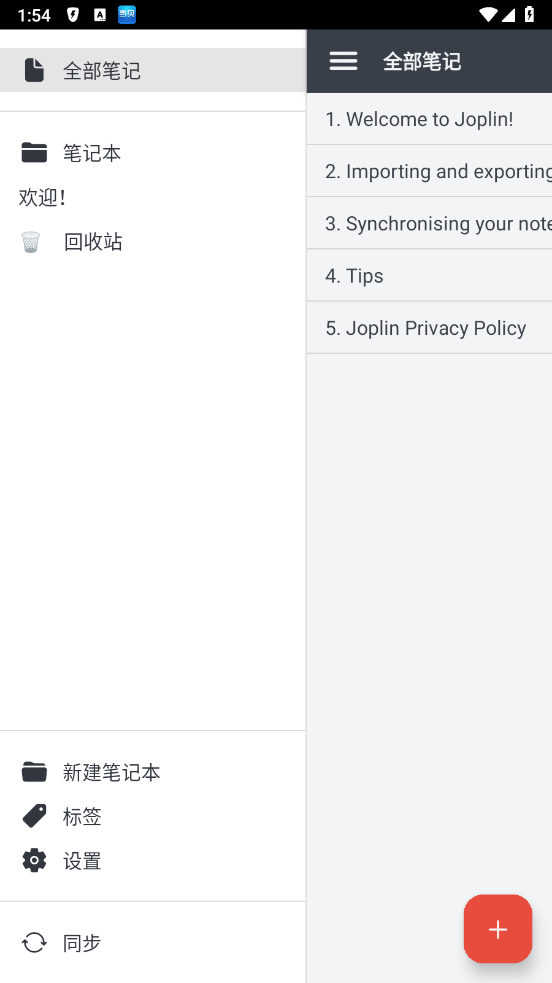
Task: Tap the red plus floating button
Action: pos(498,929)
